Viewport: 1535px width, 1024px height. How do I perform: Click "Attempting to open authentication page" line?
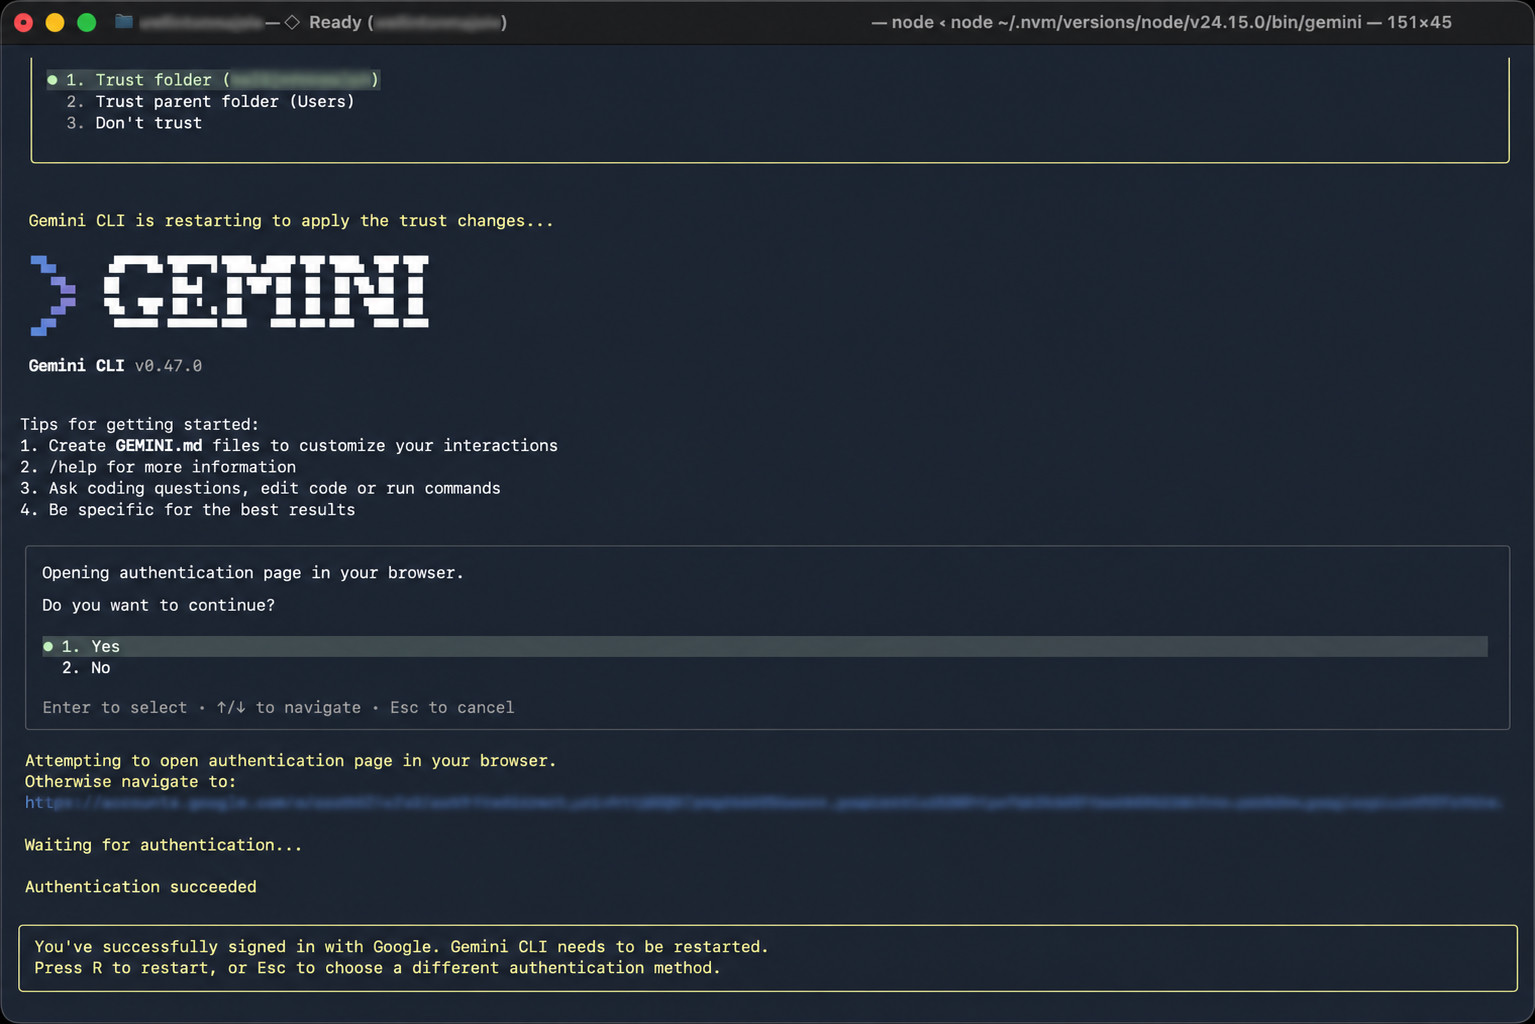click(x=290, y=761)
